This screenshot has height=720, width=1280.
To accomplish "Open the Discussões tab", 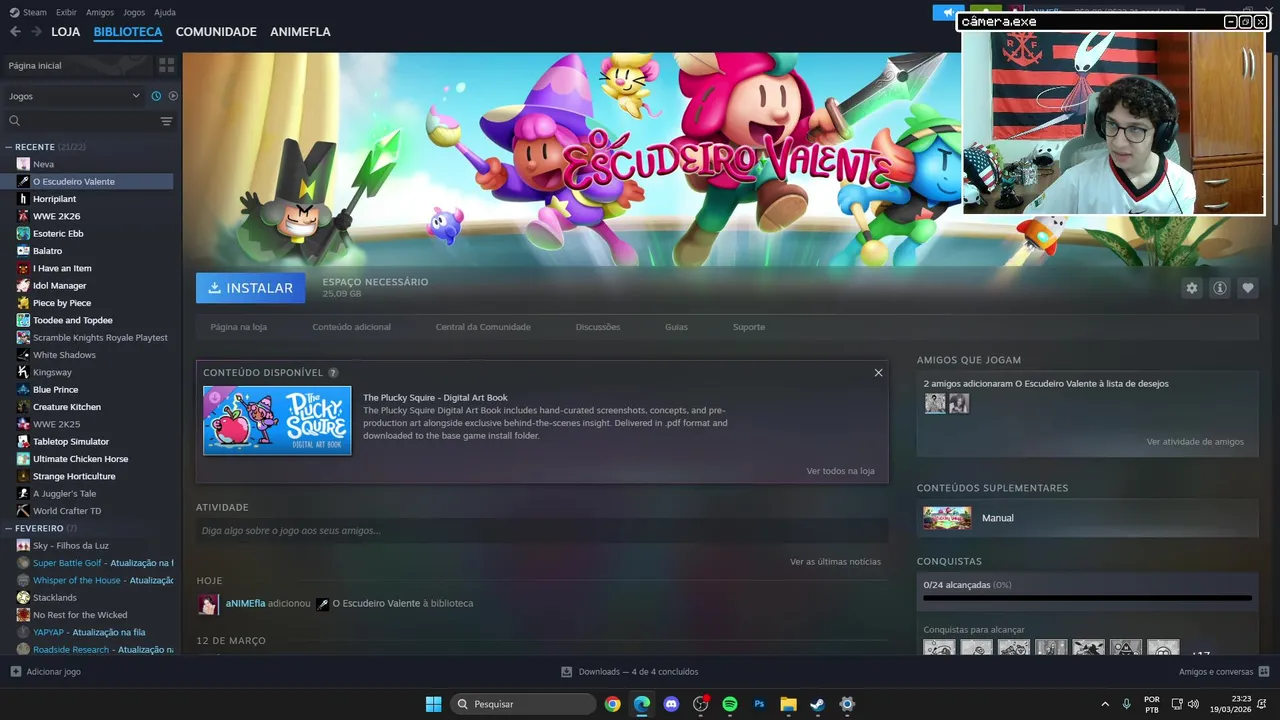I will [598, 327].
